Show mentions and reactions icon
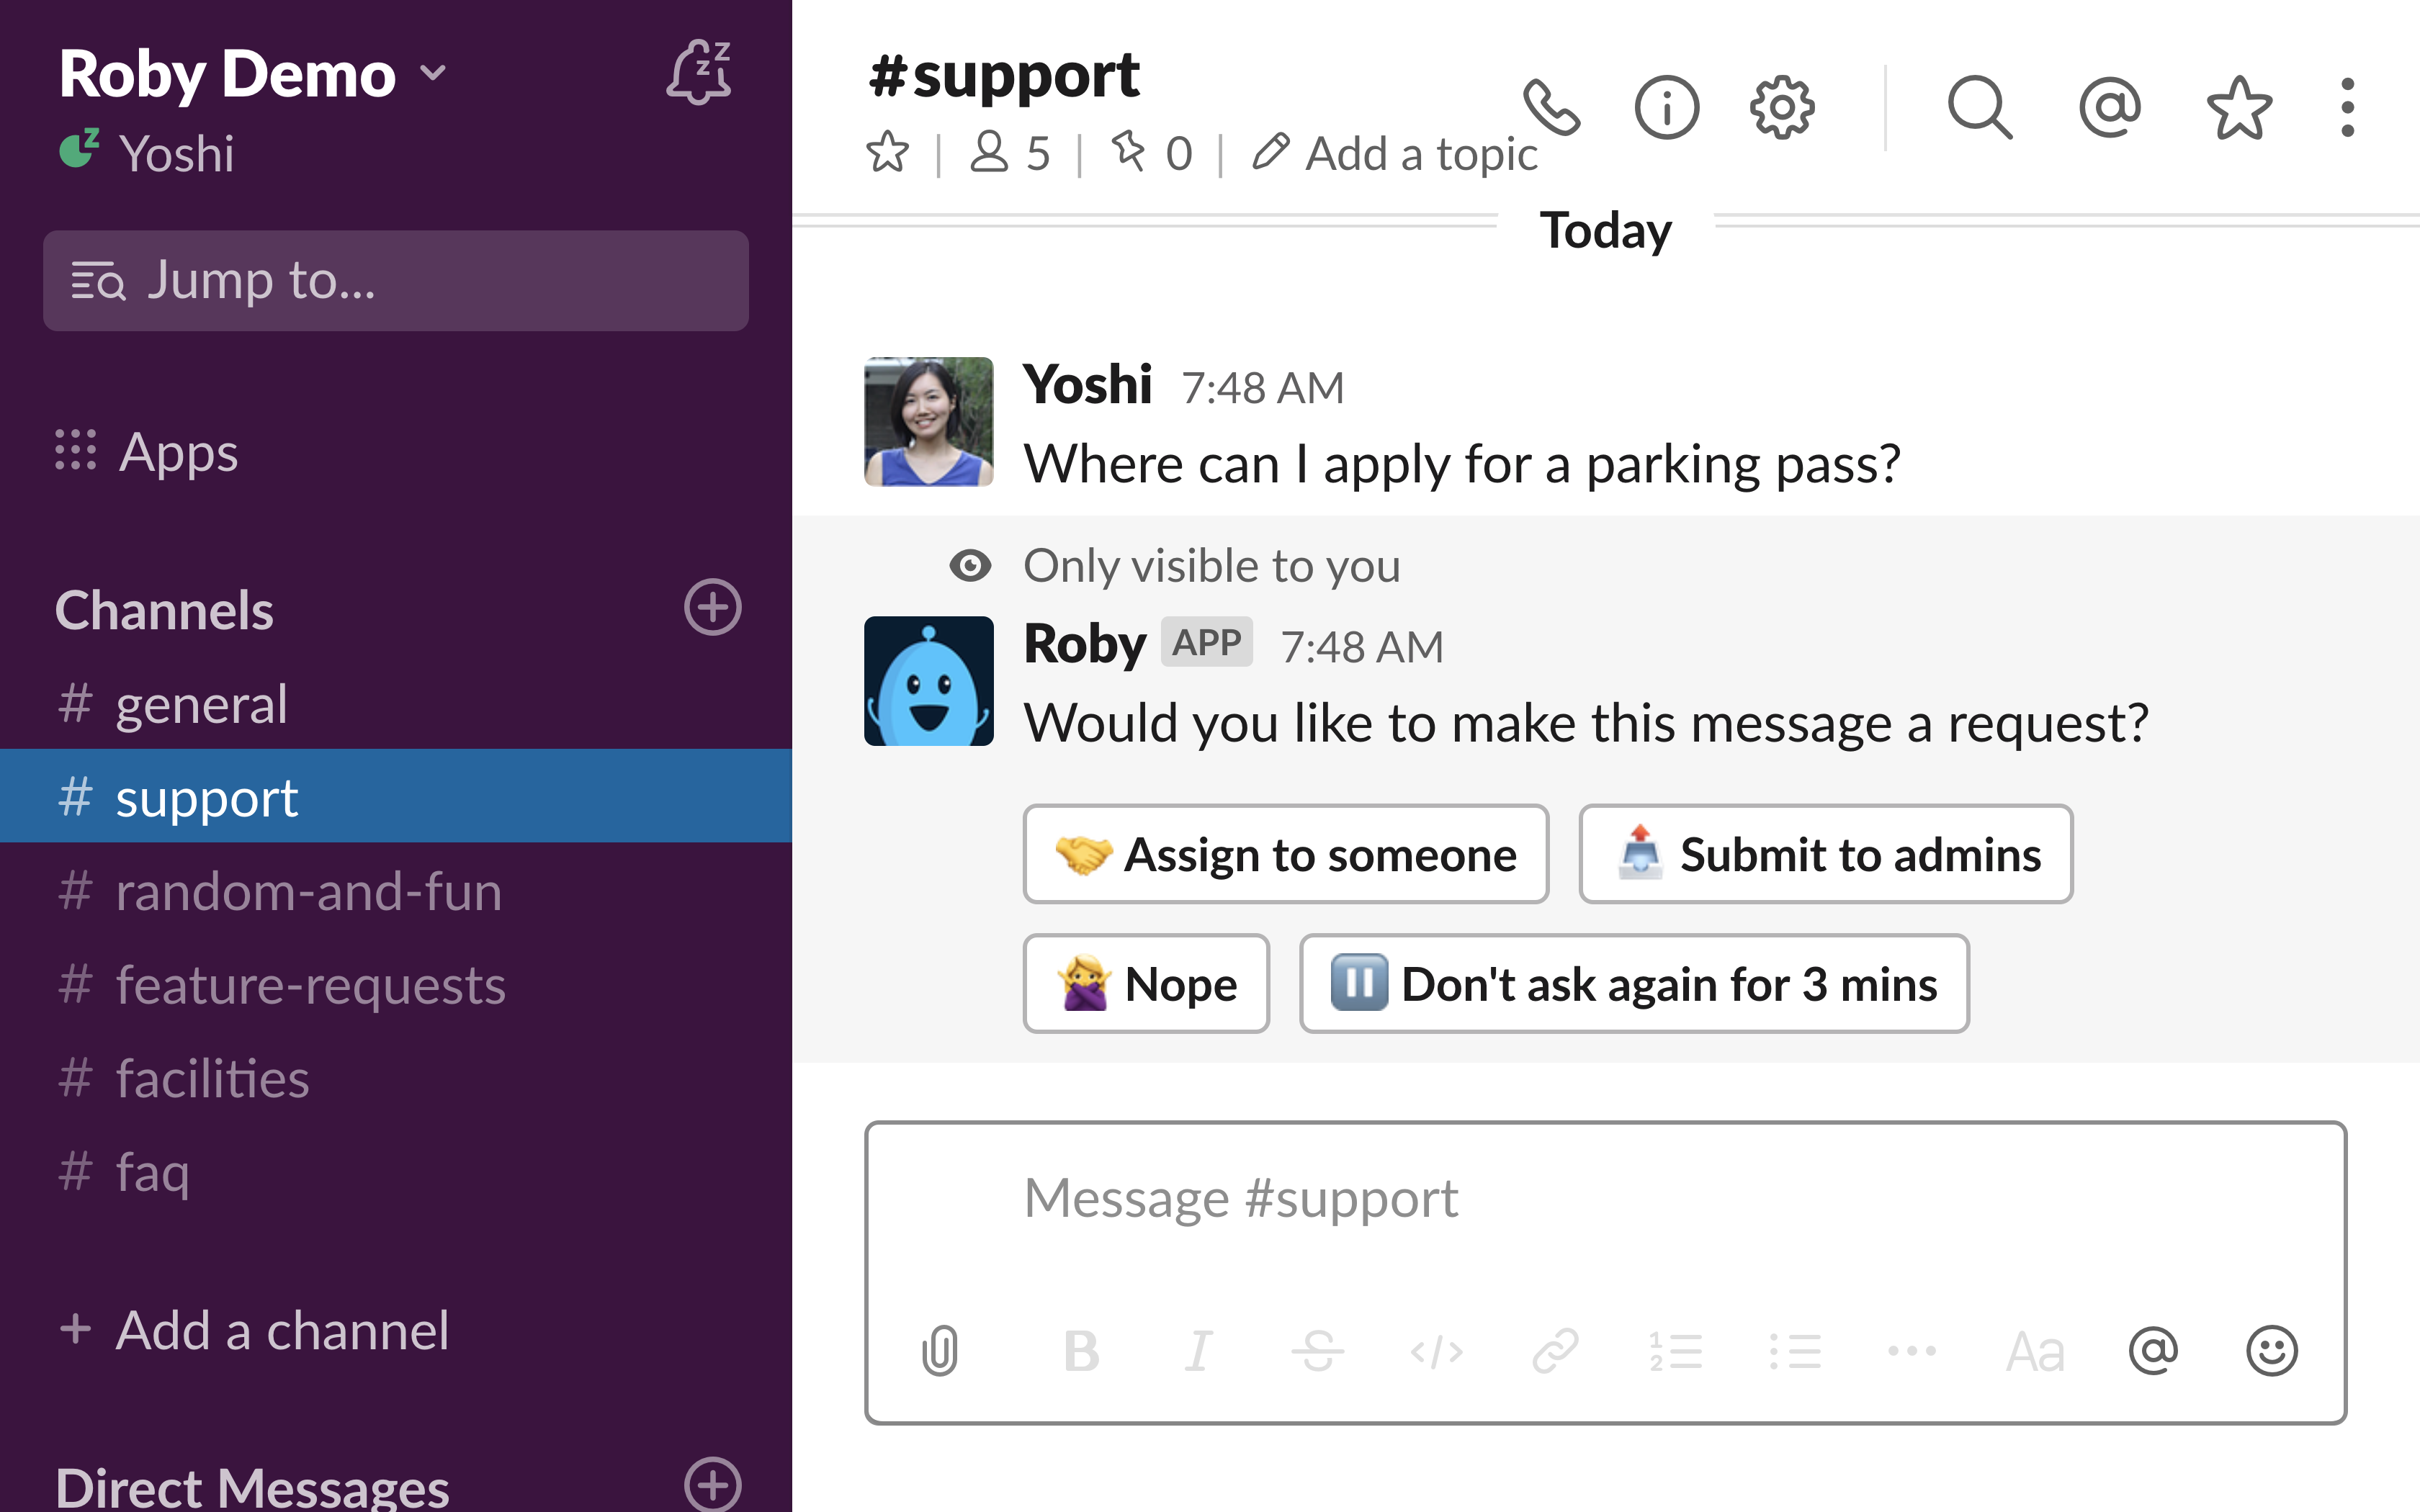This screenshot has width=2420, height=1512. tap(2109, 107)
